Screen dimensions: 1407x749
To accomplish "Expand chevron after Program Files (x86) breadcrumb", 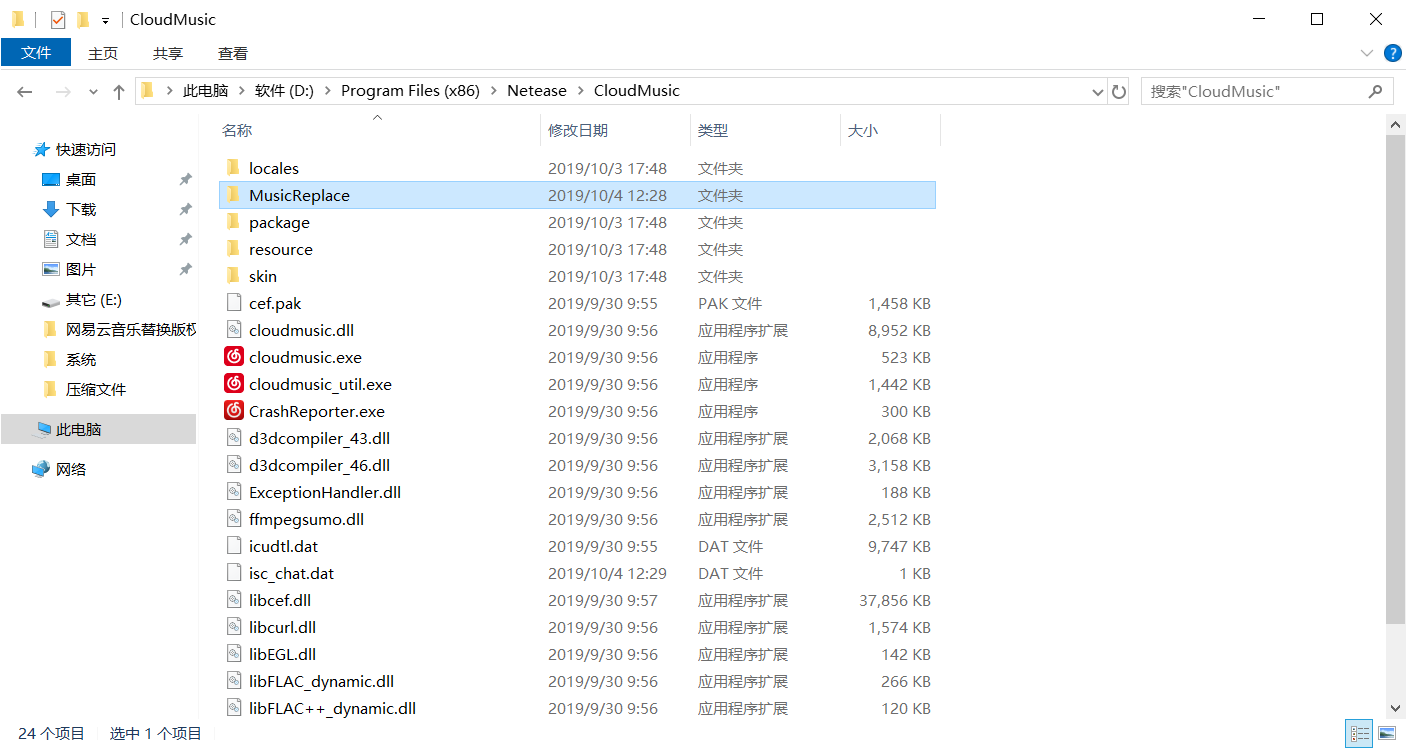I will [493, 91].
